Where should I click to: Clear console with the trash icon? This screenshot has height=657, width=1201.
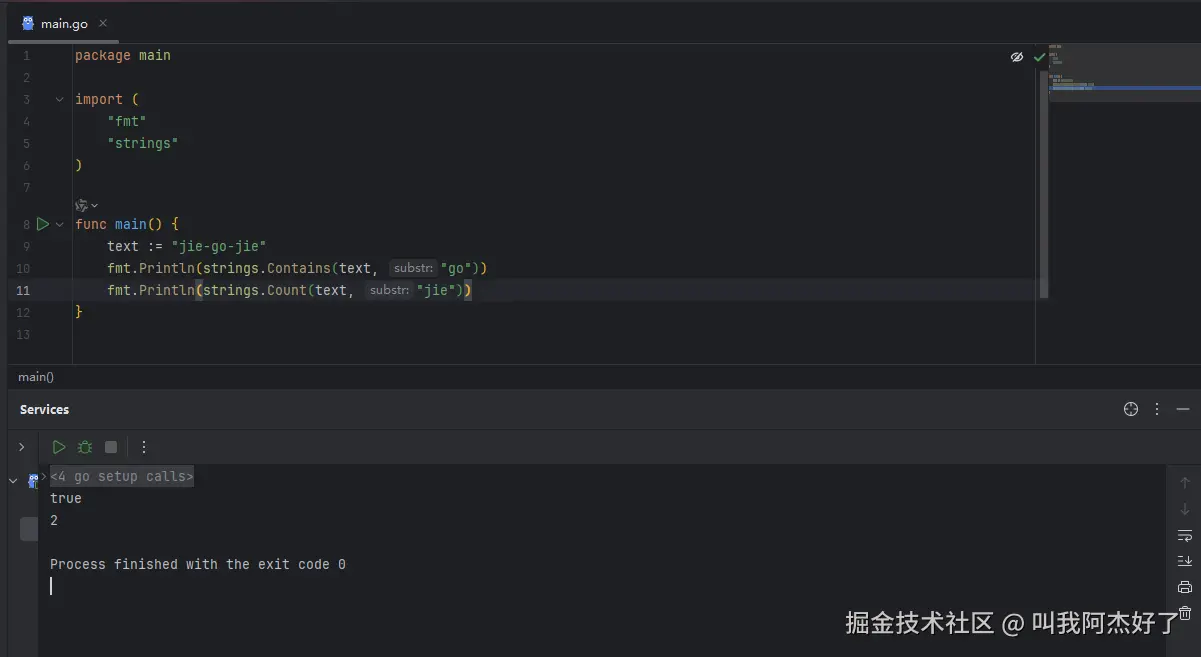[x=1185, y=613]
